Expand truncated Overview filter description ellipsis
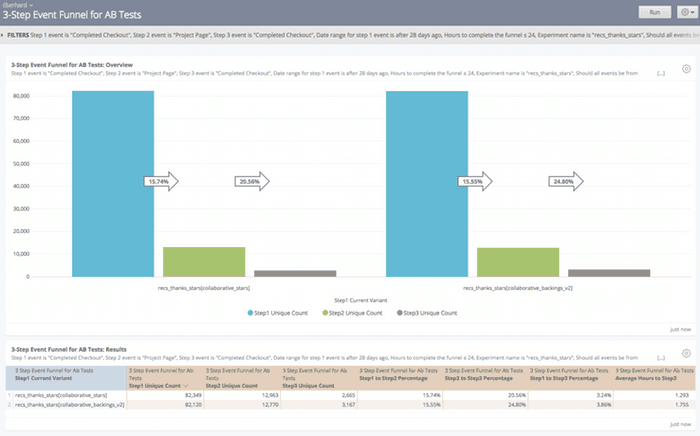Screen dimensions: 700x436 click(x=661, y=73)
